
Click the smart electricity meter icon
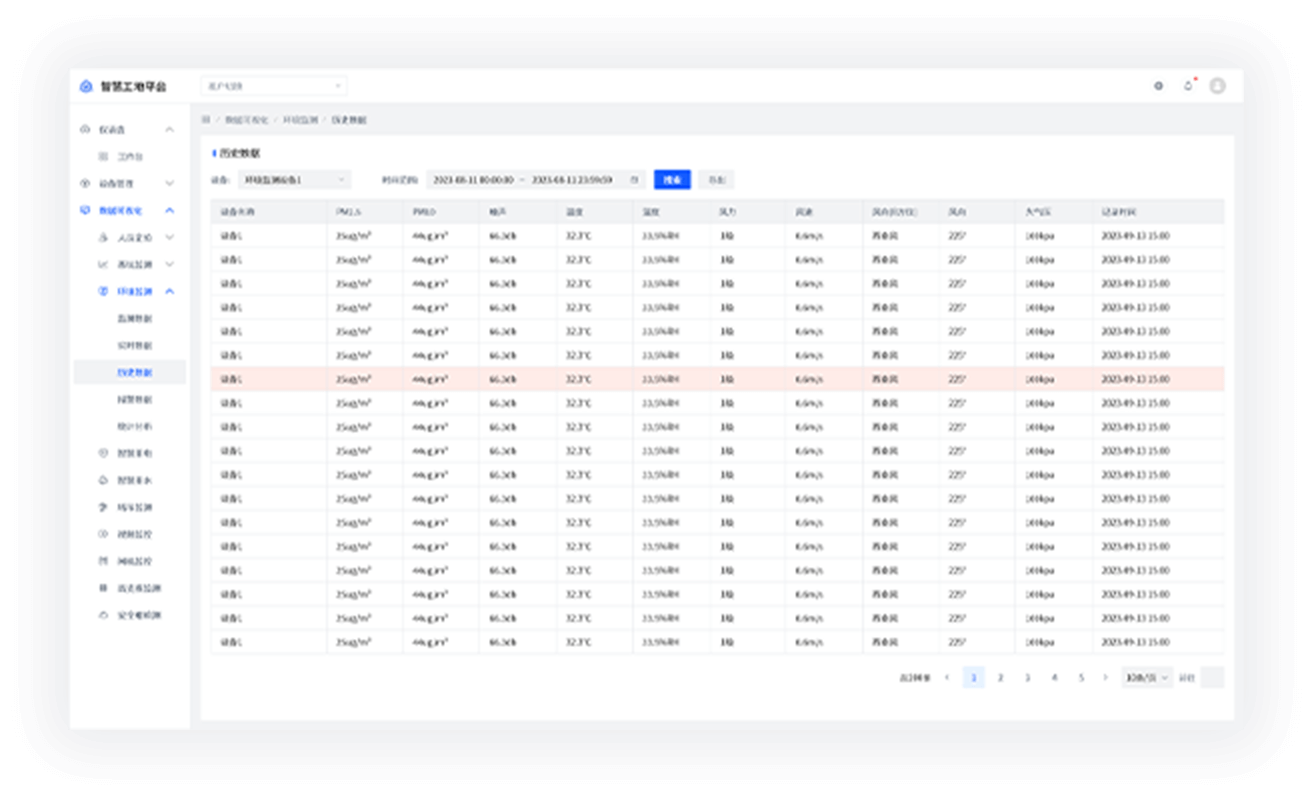coord(103,453)
